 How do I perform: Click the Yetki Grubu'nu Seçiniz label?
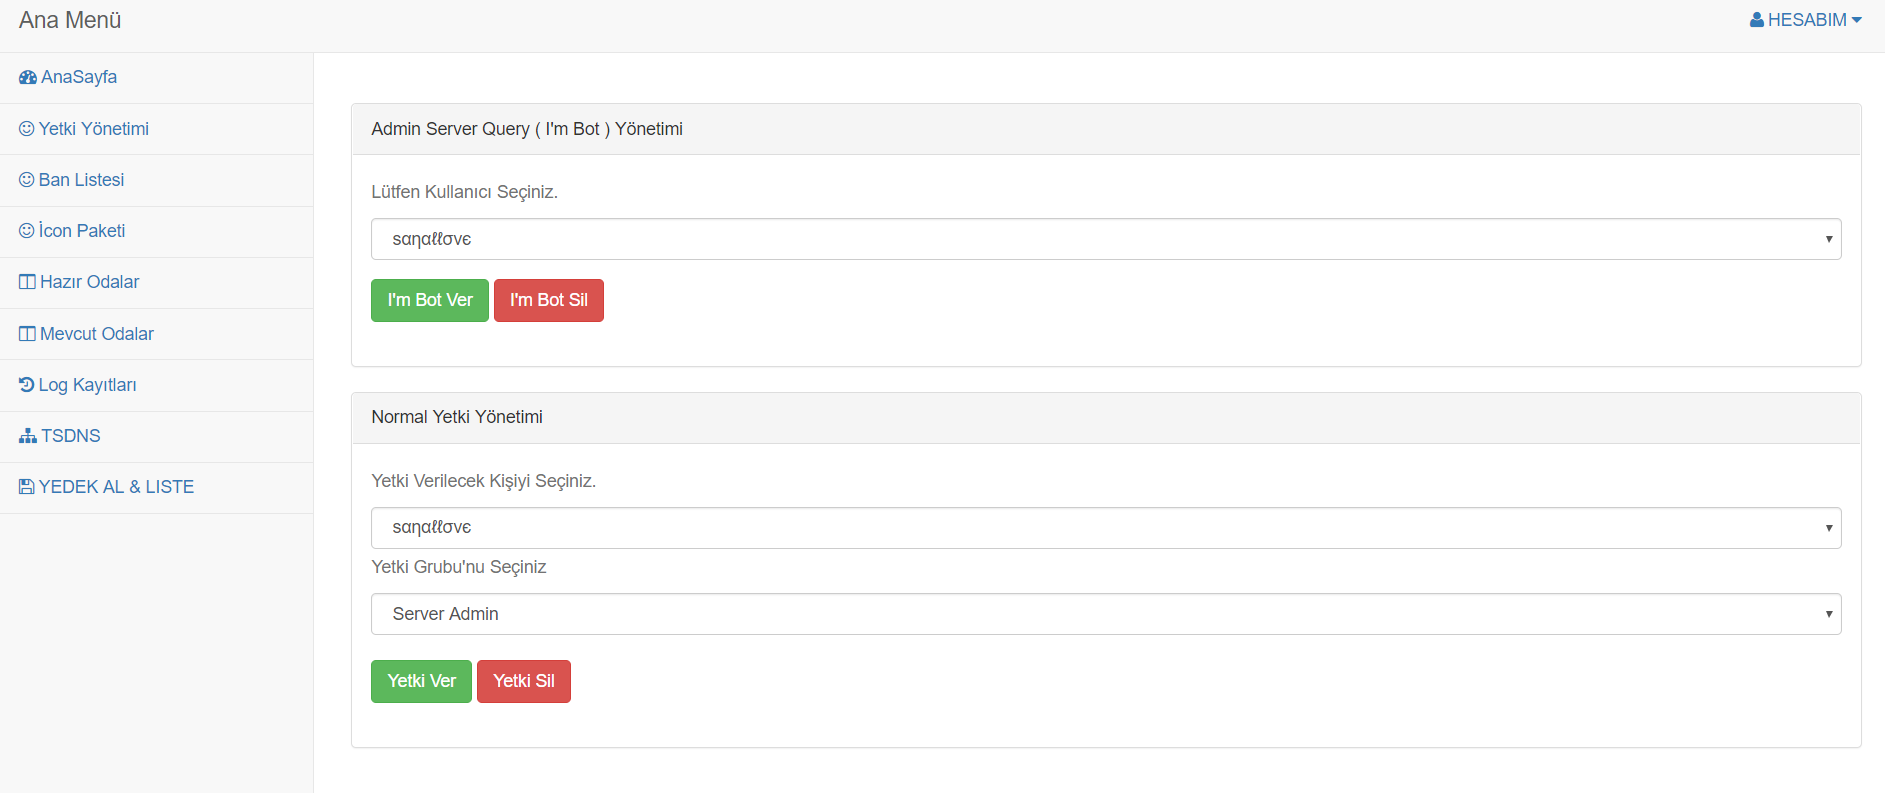point(459,567)
